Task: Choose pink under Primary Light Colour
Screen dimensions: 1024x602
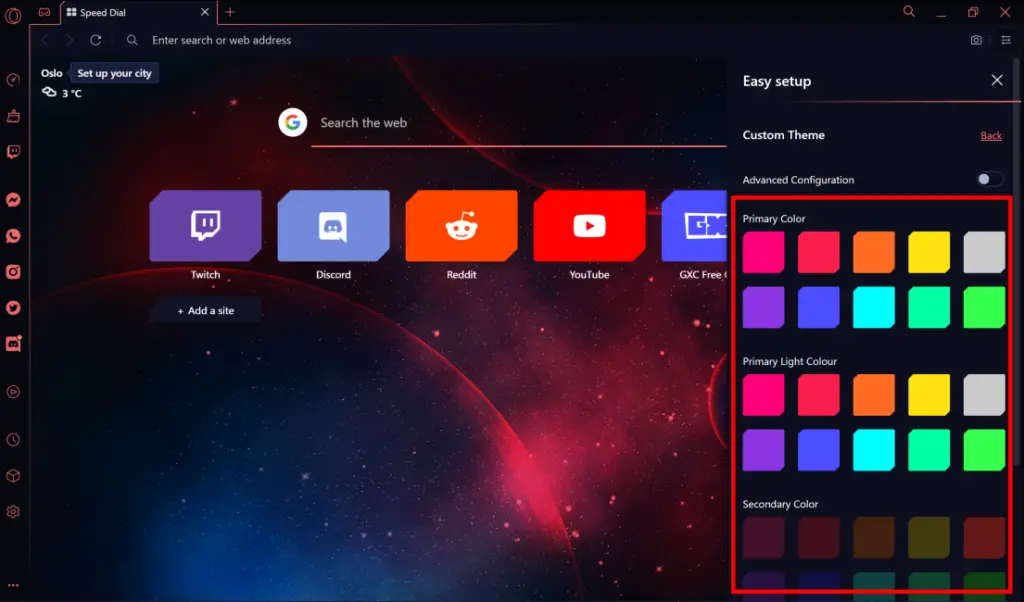Action: pyautogui.click(x=763, y=395)
